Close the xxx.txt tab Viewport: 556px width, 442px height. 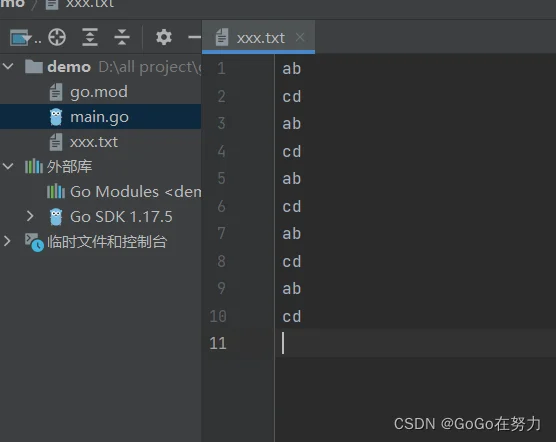pyautogui.click(x=300, y=37)
